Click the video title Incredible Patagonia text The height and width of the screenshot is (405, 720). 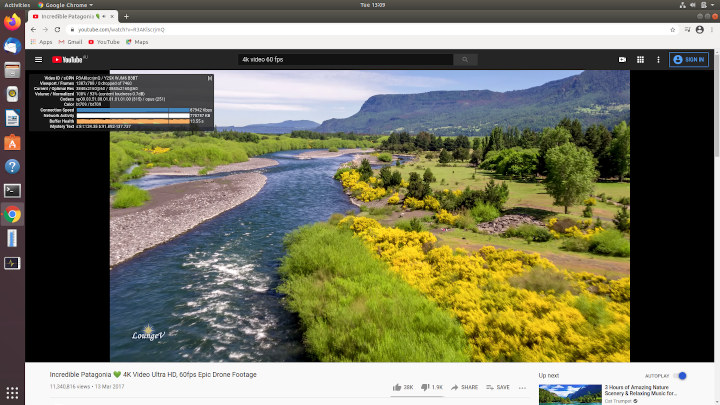pyautogui.click(x=153, y=375)
